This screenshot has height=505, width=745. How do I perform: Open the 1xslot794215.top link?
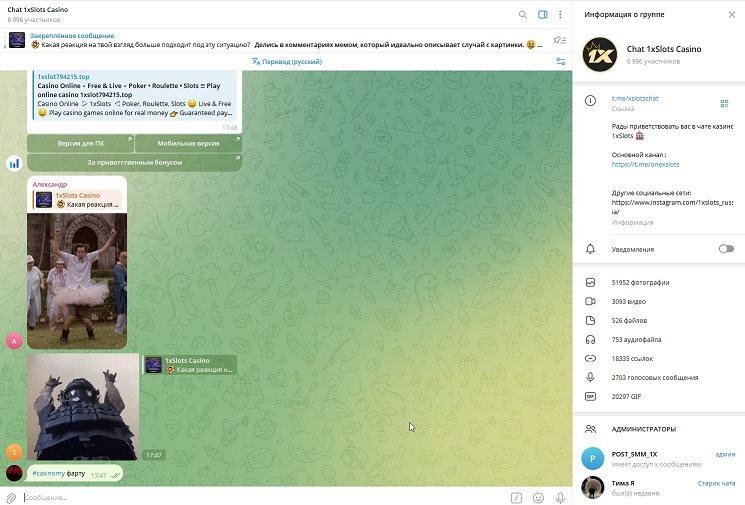pyautogui.click(x=63, y=76)
